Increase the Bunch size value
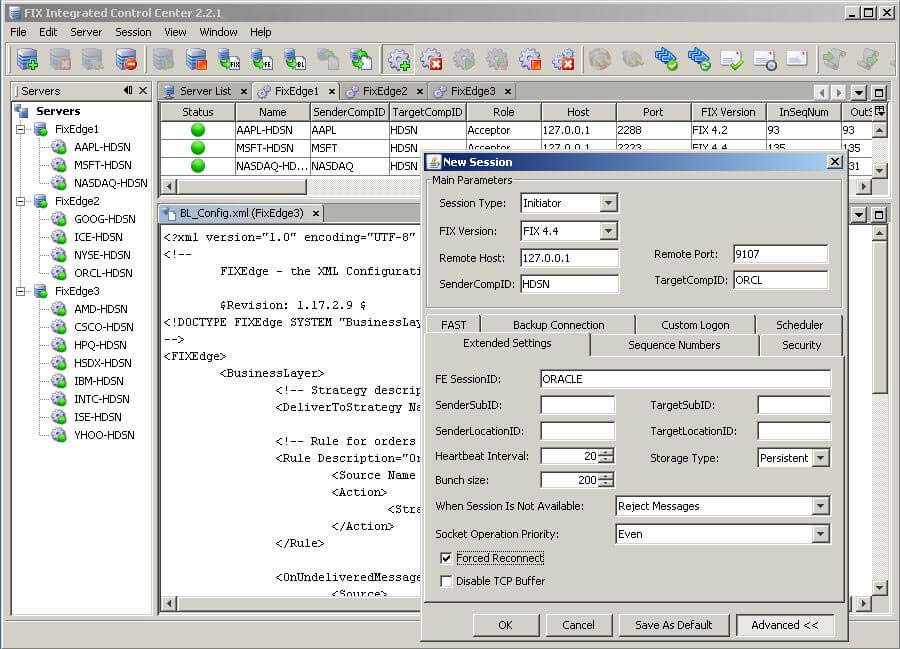Screen dimensions: 900x649 pyautogui.click(x=606, y=476)
